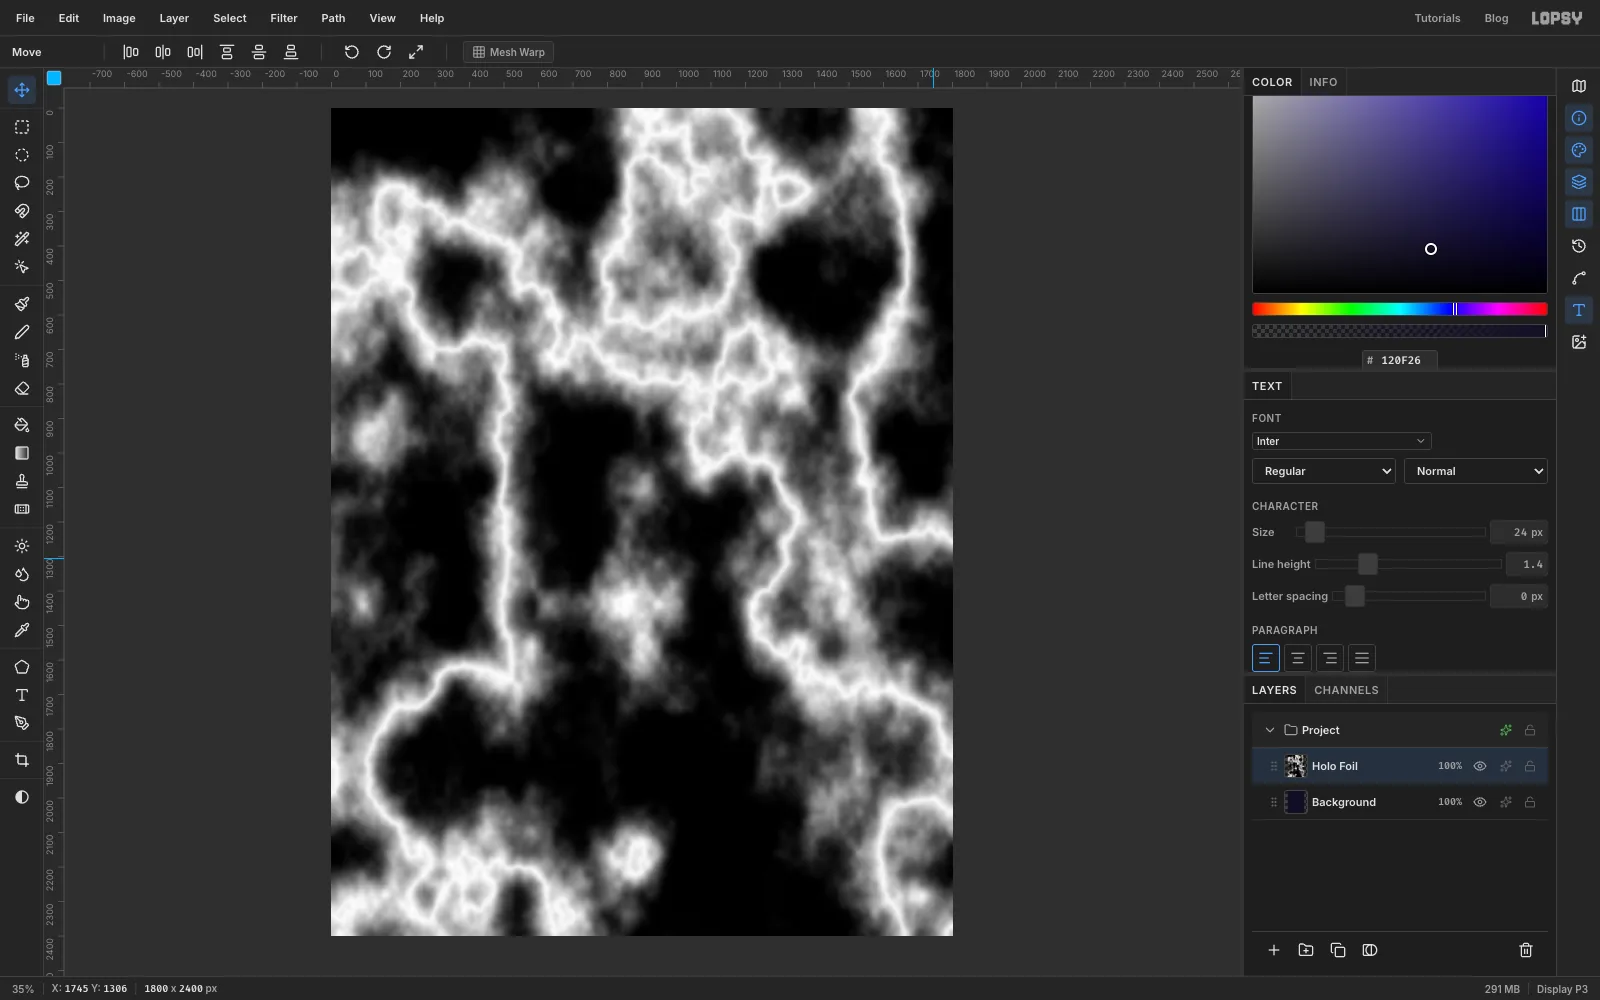1600x1000 pixels.
Task: Click the Mesh Warp button
Action: tap(508, 52)
